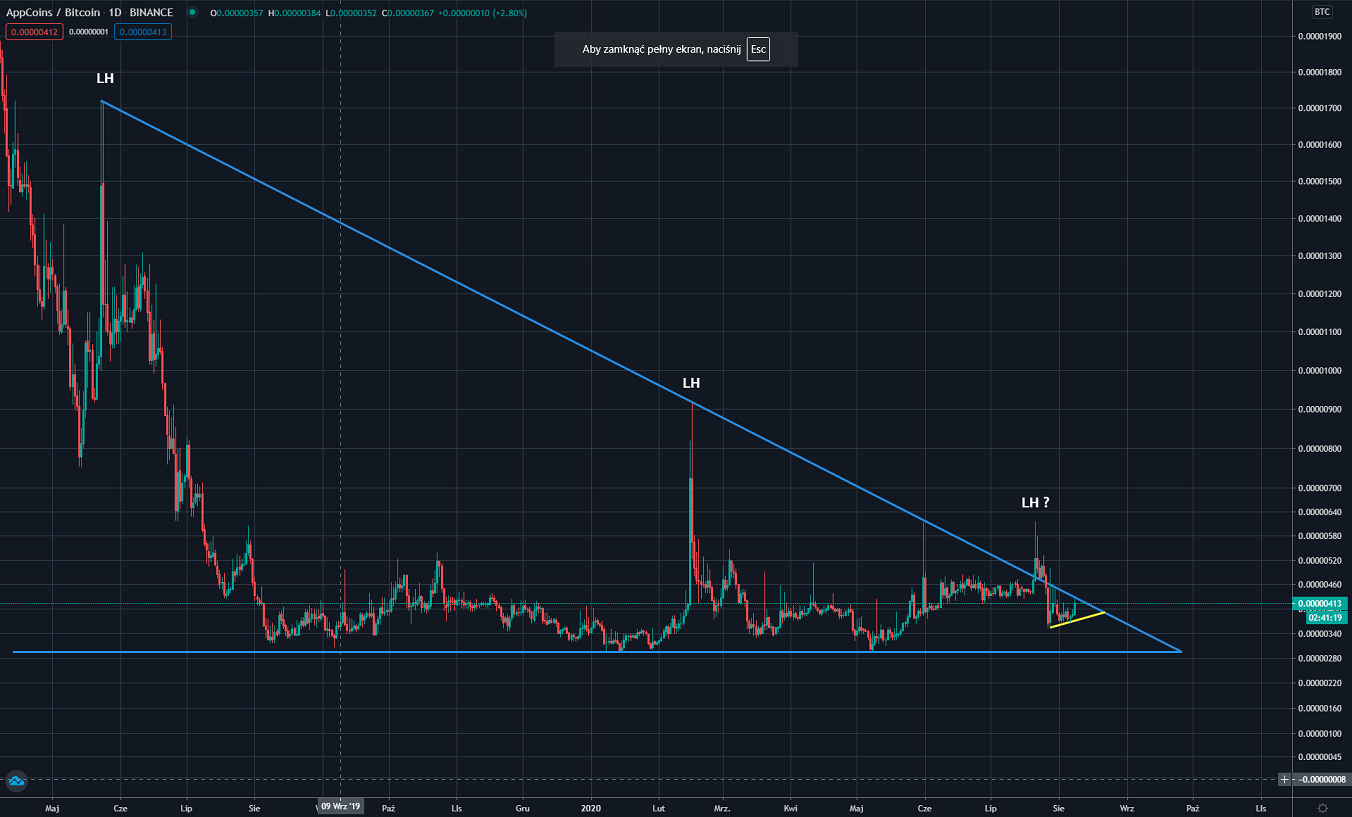Image resolution: width=1352 pixels, height=817 pixels.
Task: Click the LH label above the Lut 2020 peak
Action: click(x=691, y=383)
